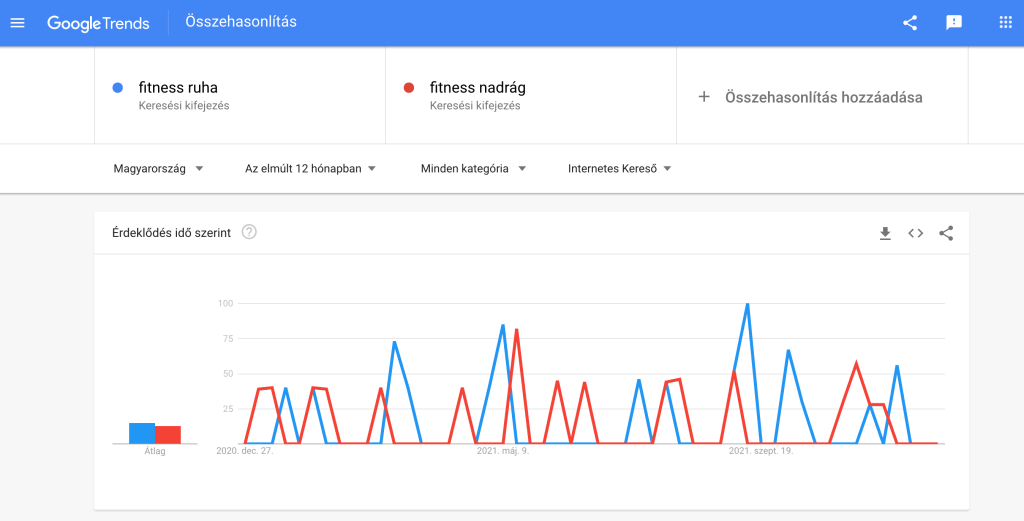1024x521 pixels.
Task: Click the Google Trends logo
Action: 98,23
